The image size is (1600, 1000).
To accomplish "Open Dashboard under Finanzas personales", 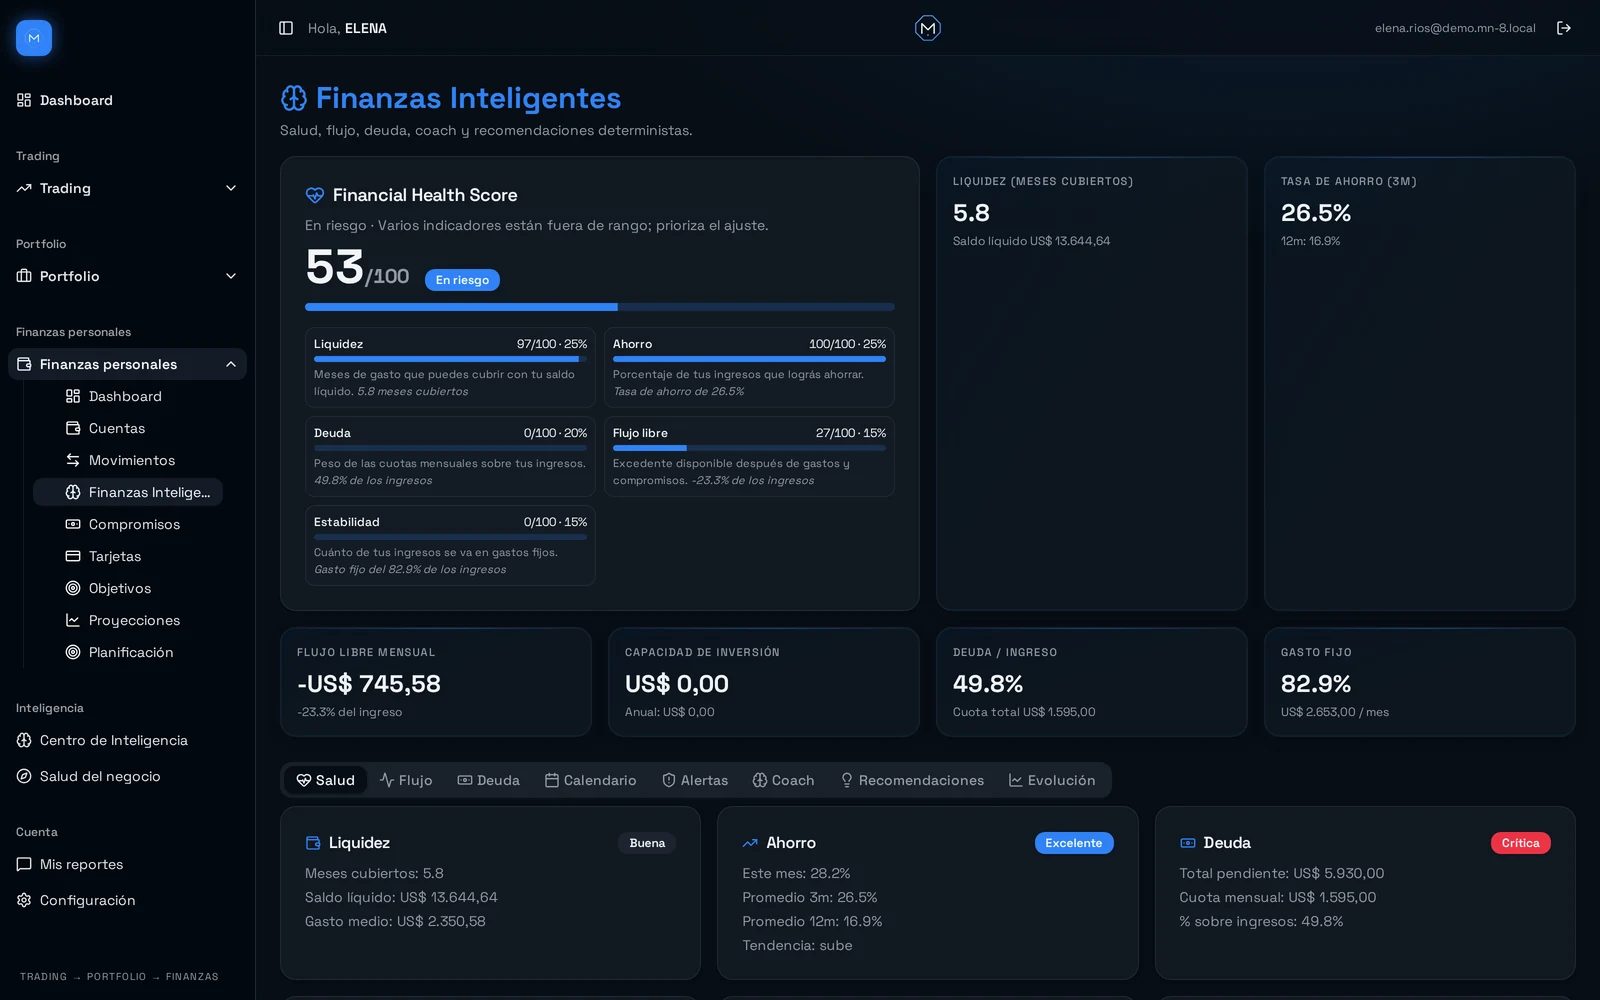I will (128, 396).
